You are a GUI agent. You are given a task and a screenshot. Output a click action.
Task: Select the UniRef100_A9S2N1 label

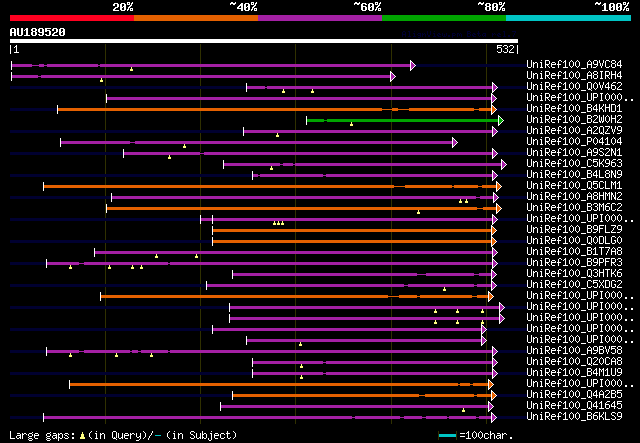[x=574, y=152]
